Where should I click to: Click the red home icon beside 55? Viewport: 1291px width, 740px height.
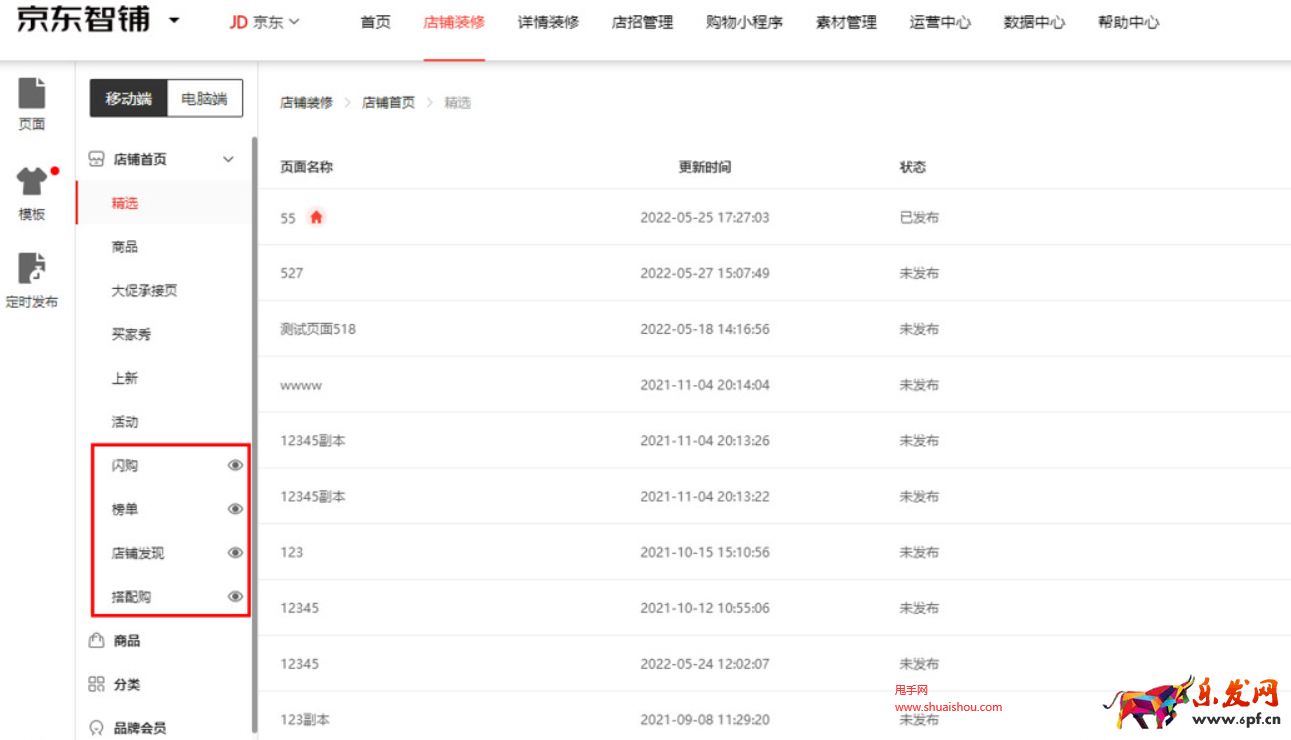pyautogui.click(x=317, y=217)
